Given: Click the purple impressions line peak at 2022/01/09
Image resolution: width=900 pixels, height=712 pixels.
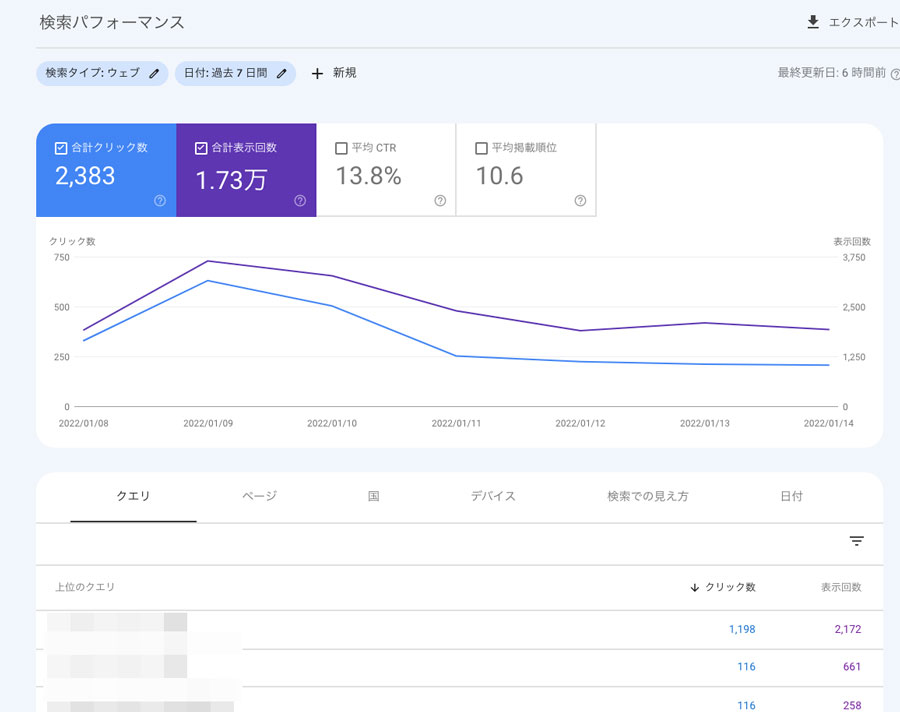Looking at the screenshot, I should (208, 261).
